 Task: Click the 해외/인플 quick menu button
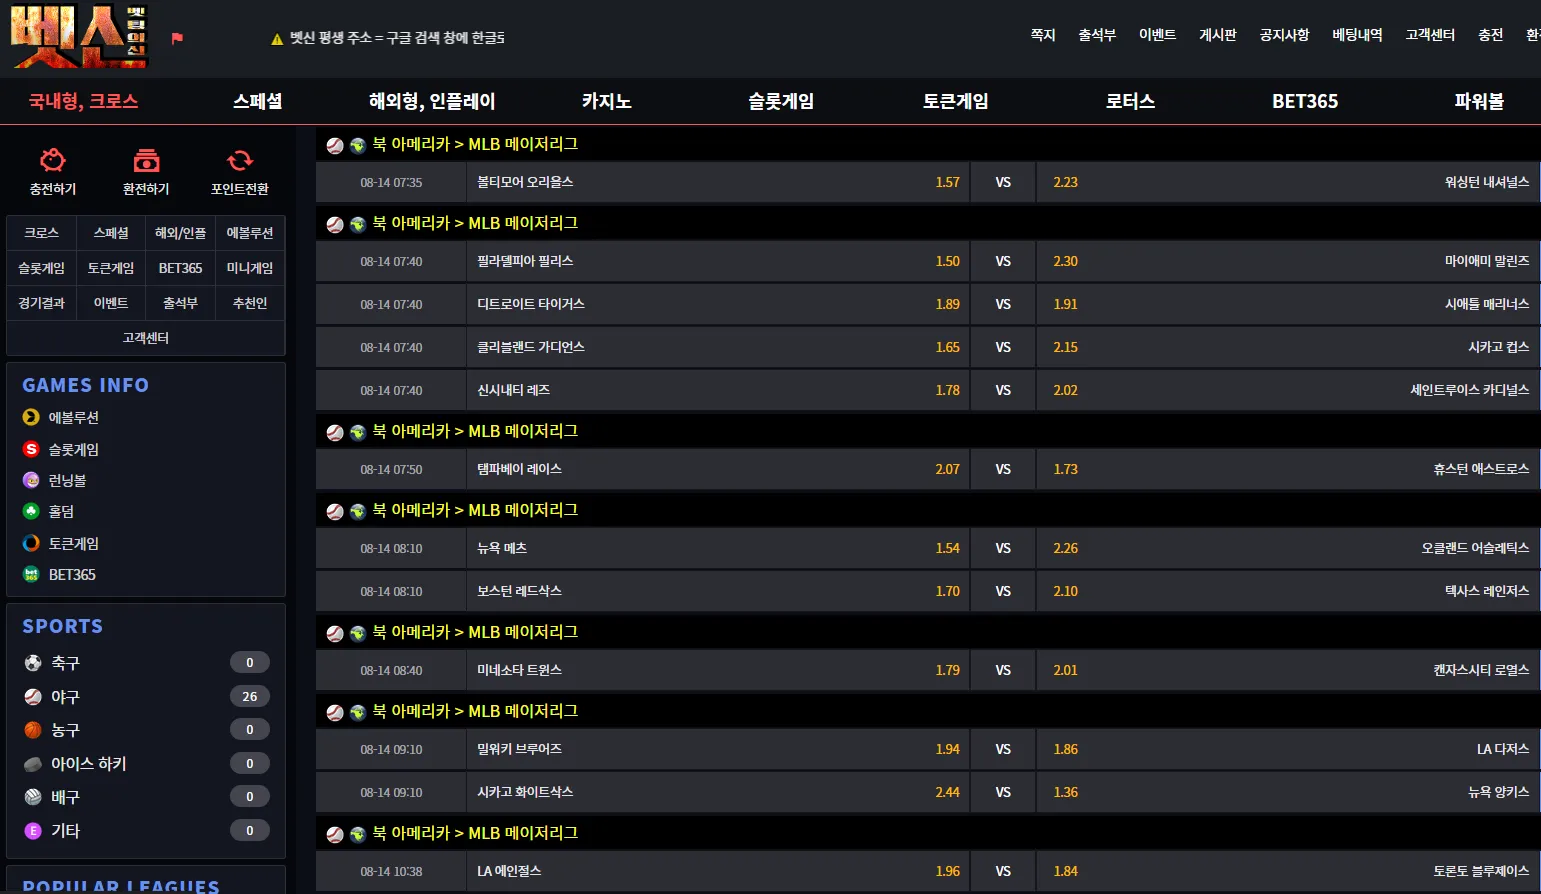tap(181, 233)
